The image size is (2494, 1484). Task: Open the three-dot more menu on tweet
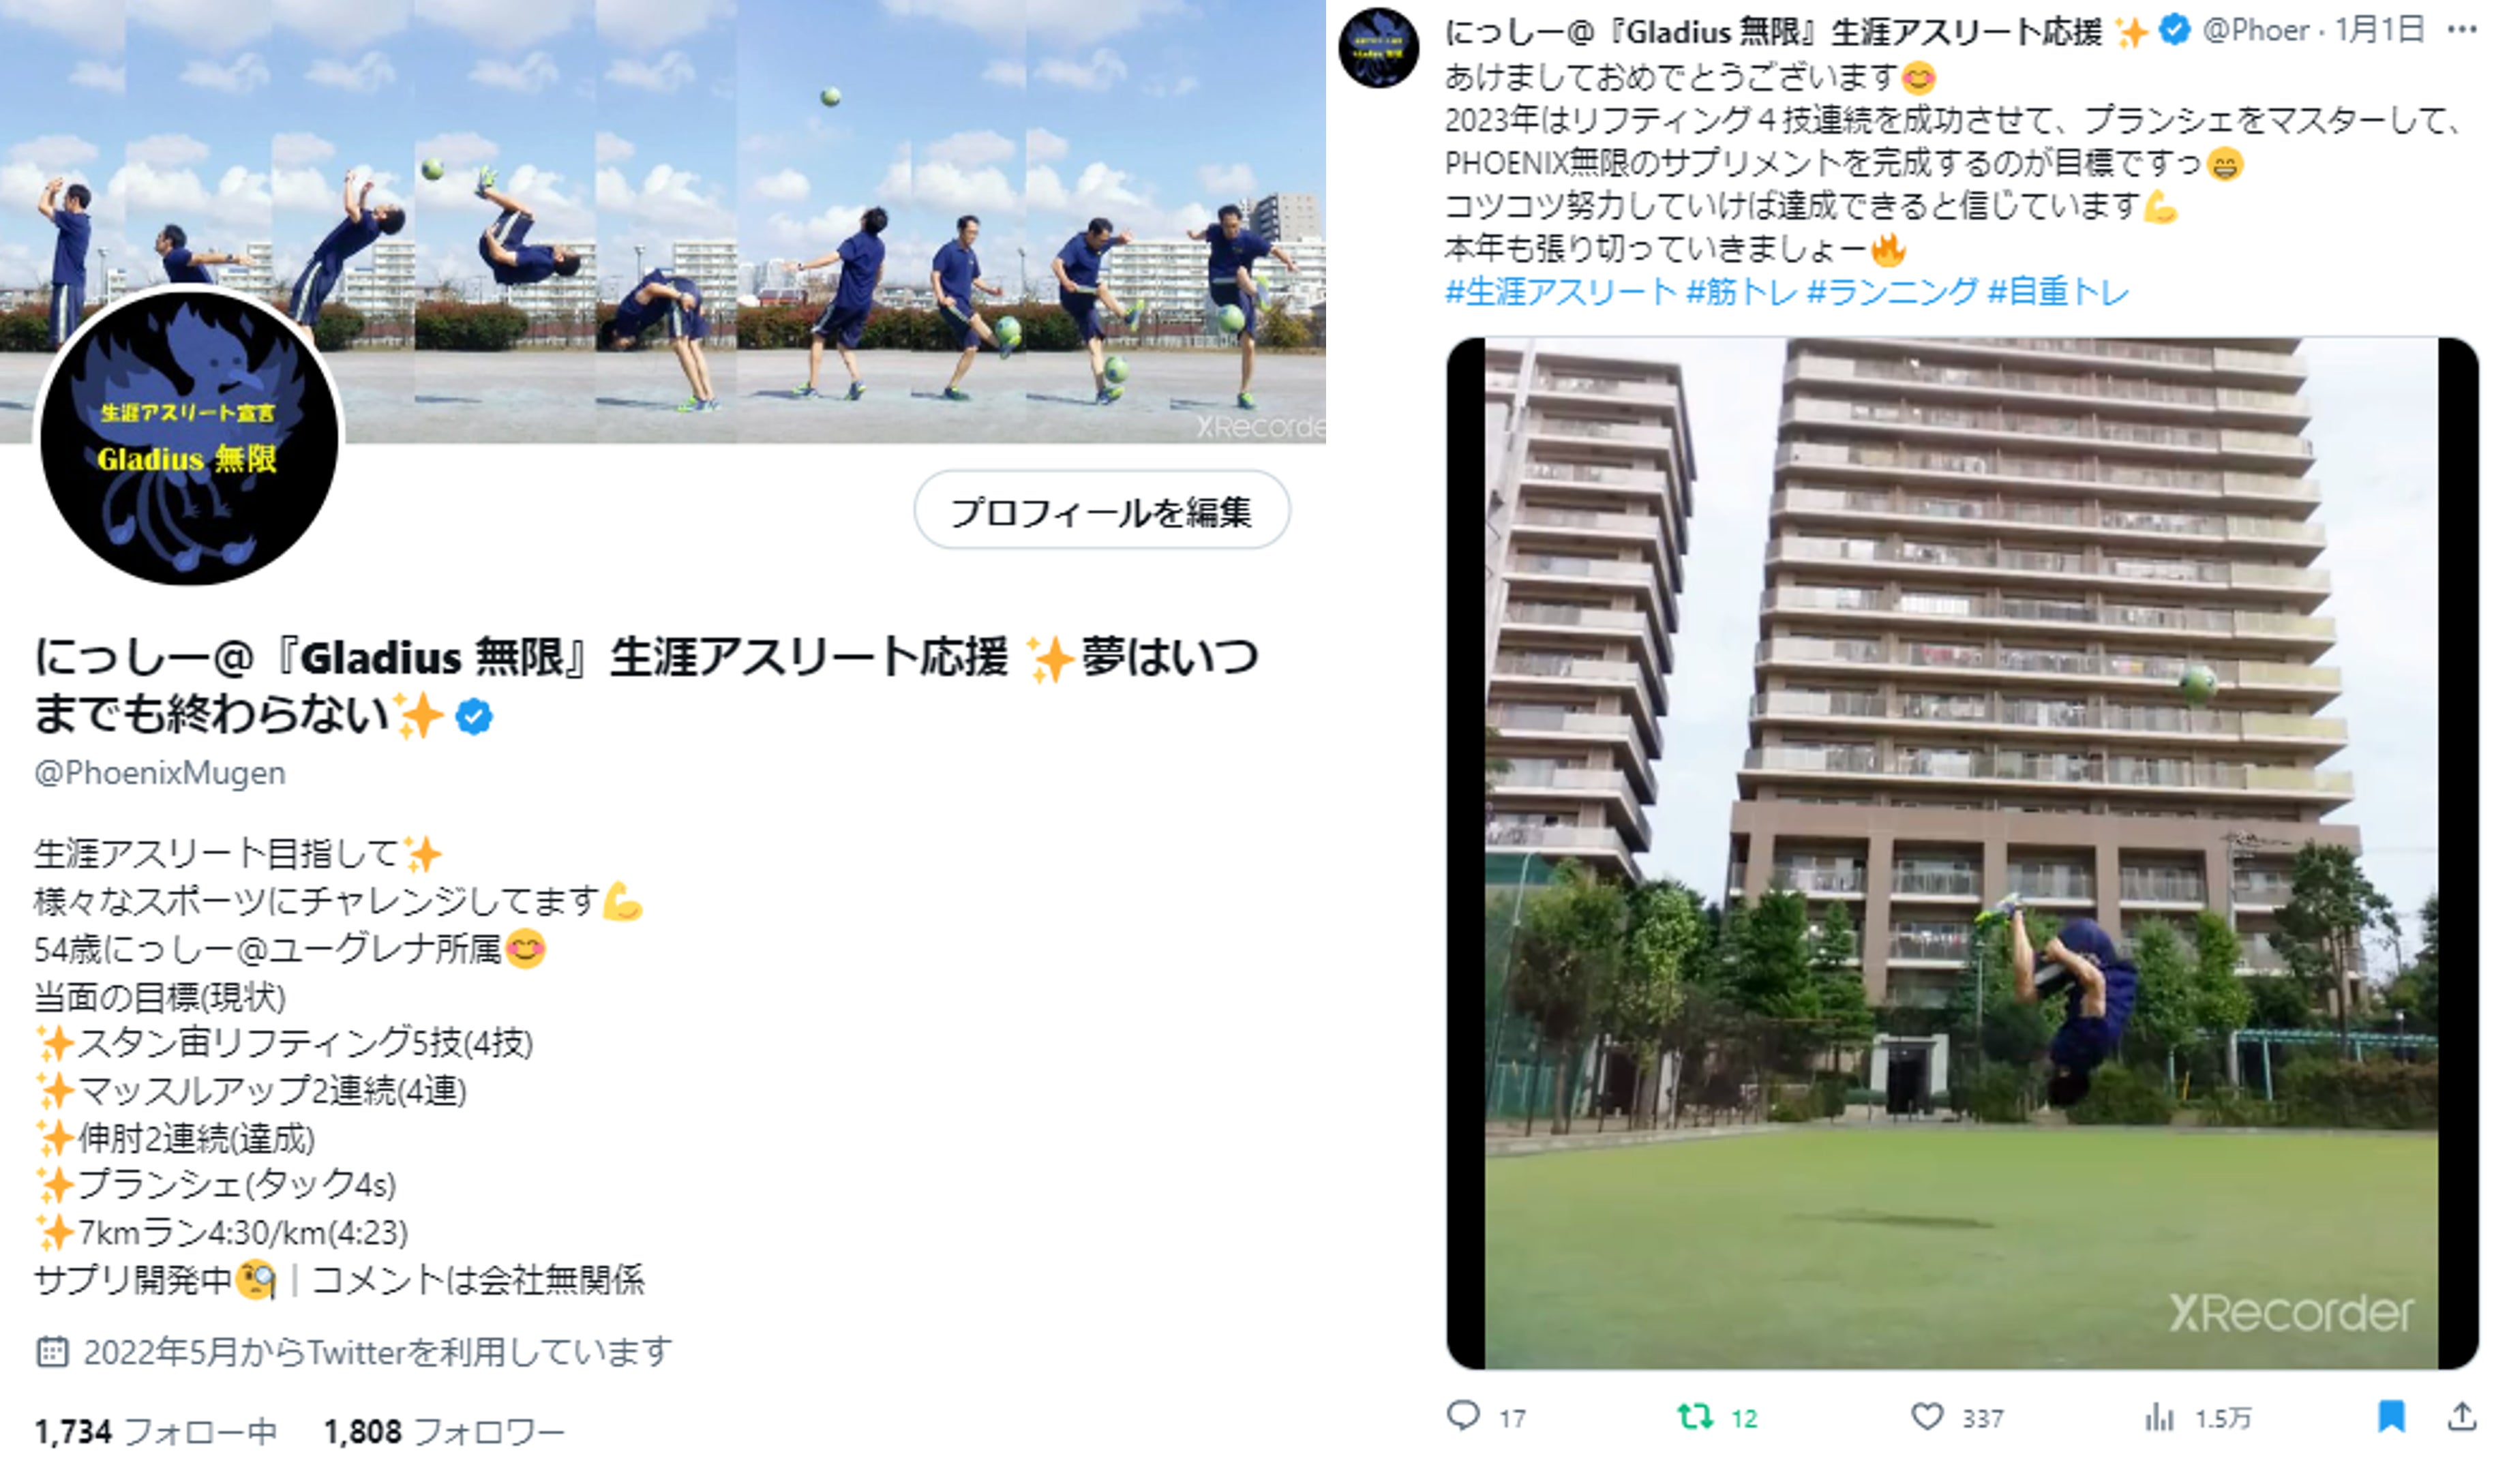pyautogui.click(x=2461, y=30)
